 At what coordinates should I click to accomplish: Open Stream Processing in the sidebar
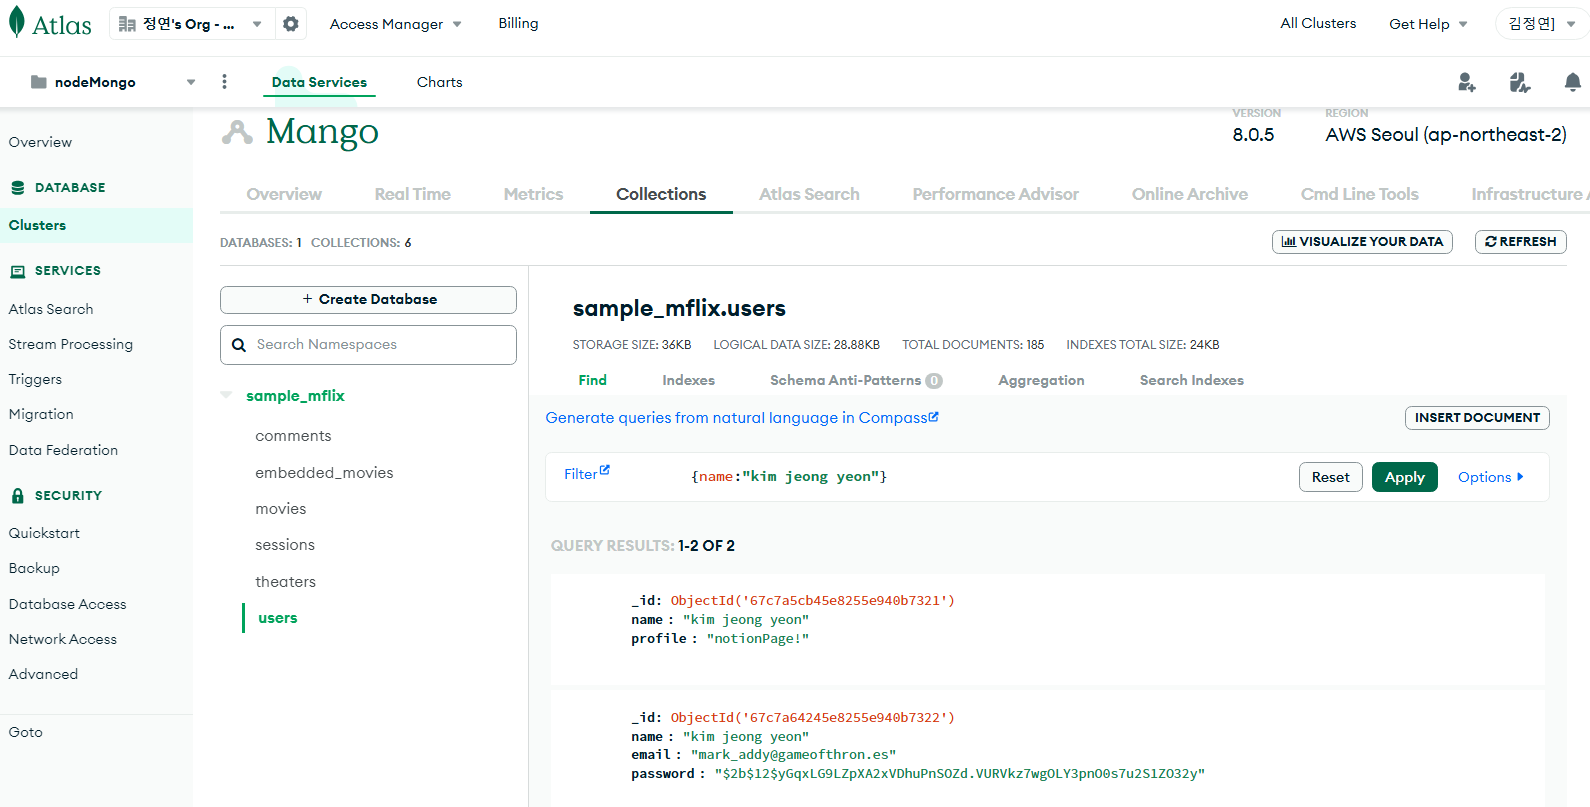click(x=71, y=344)
